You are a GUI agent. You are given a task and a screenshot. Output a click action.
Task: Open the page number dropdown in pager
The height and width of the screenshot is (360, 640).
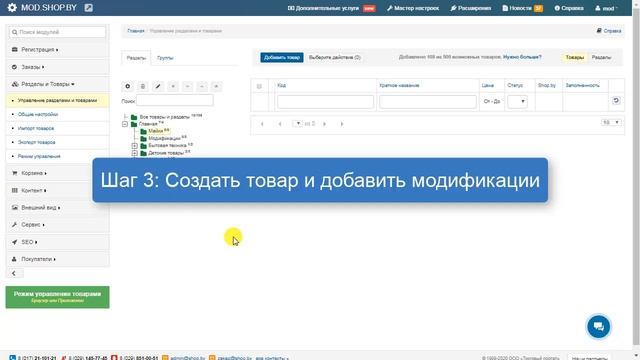pyautogui.click(x=298, y=123)
